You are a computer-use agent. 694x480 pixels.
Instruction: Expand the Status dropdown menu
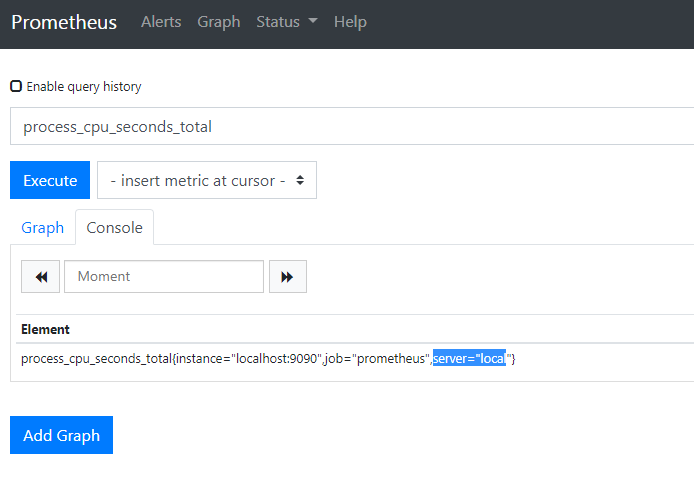click(287, 22)
